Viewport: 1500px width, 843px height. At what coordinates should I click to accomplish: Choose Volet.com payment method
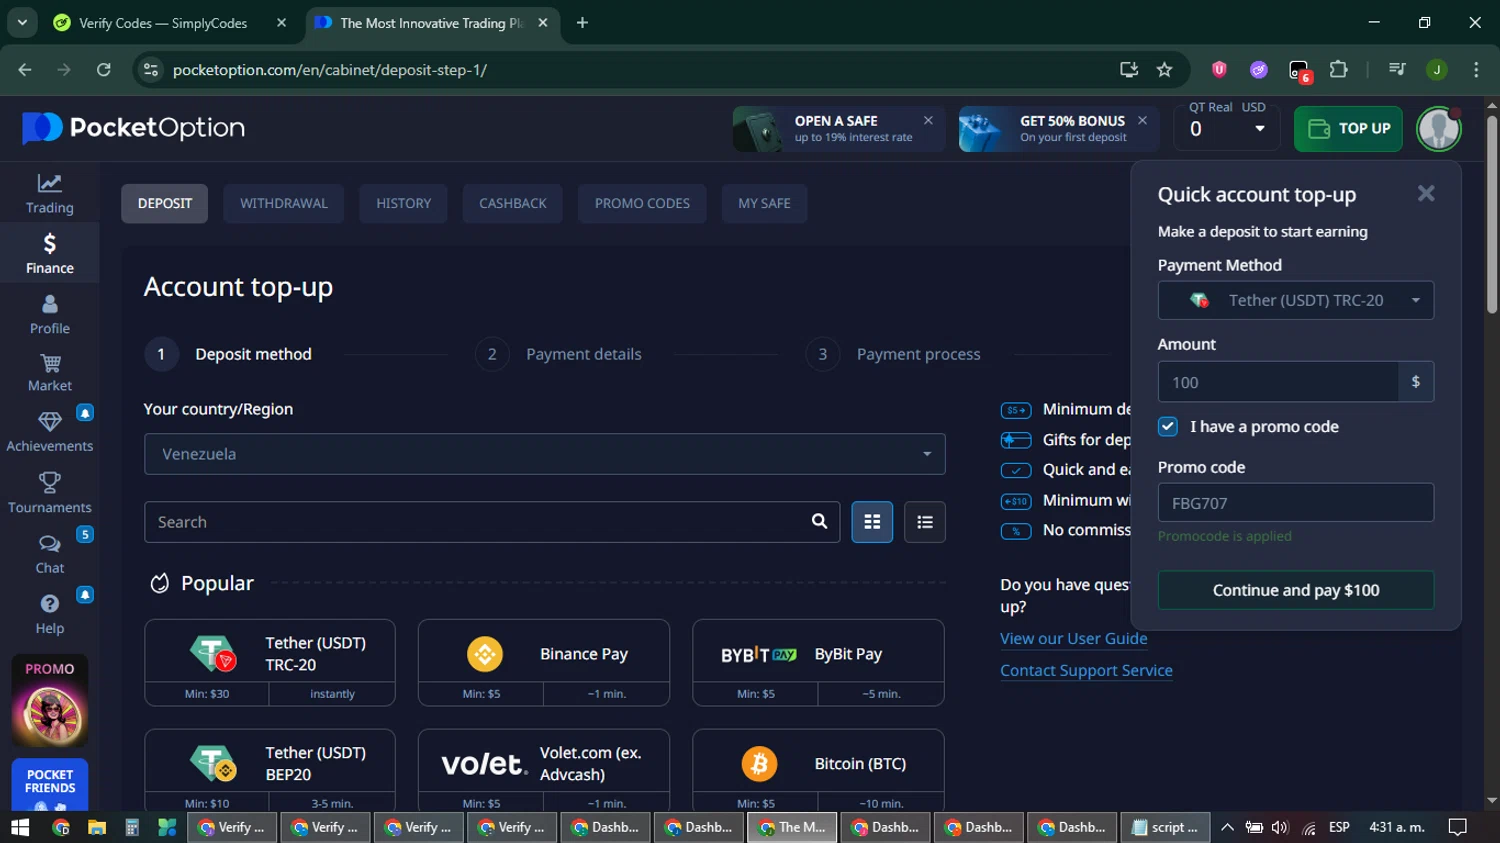[543, 770]
